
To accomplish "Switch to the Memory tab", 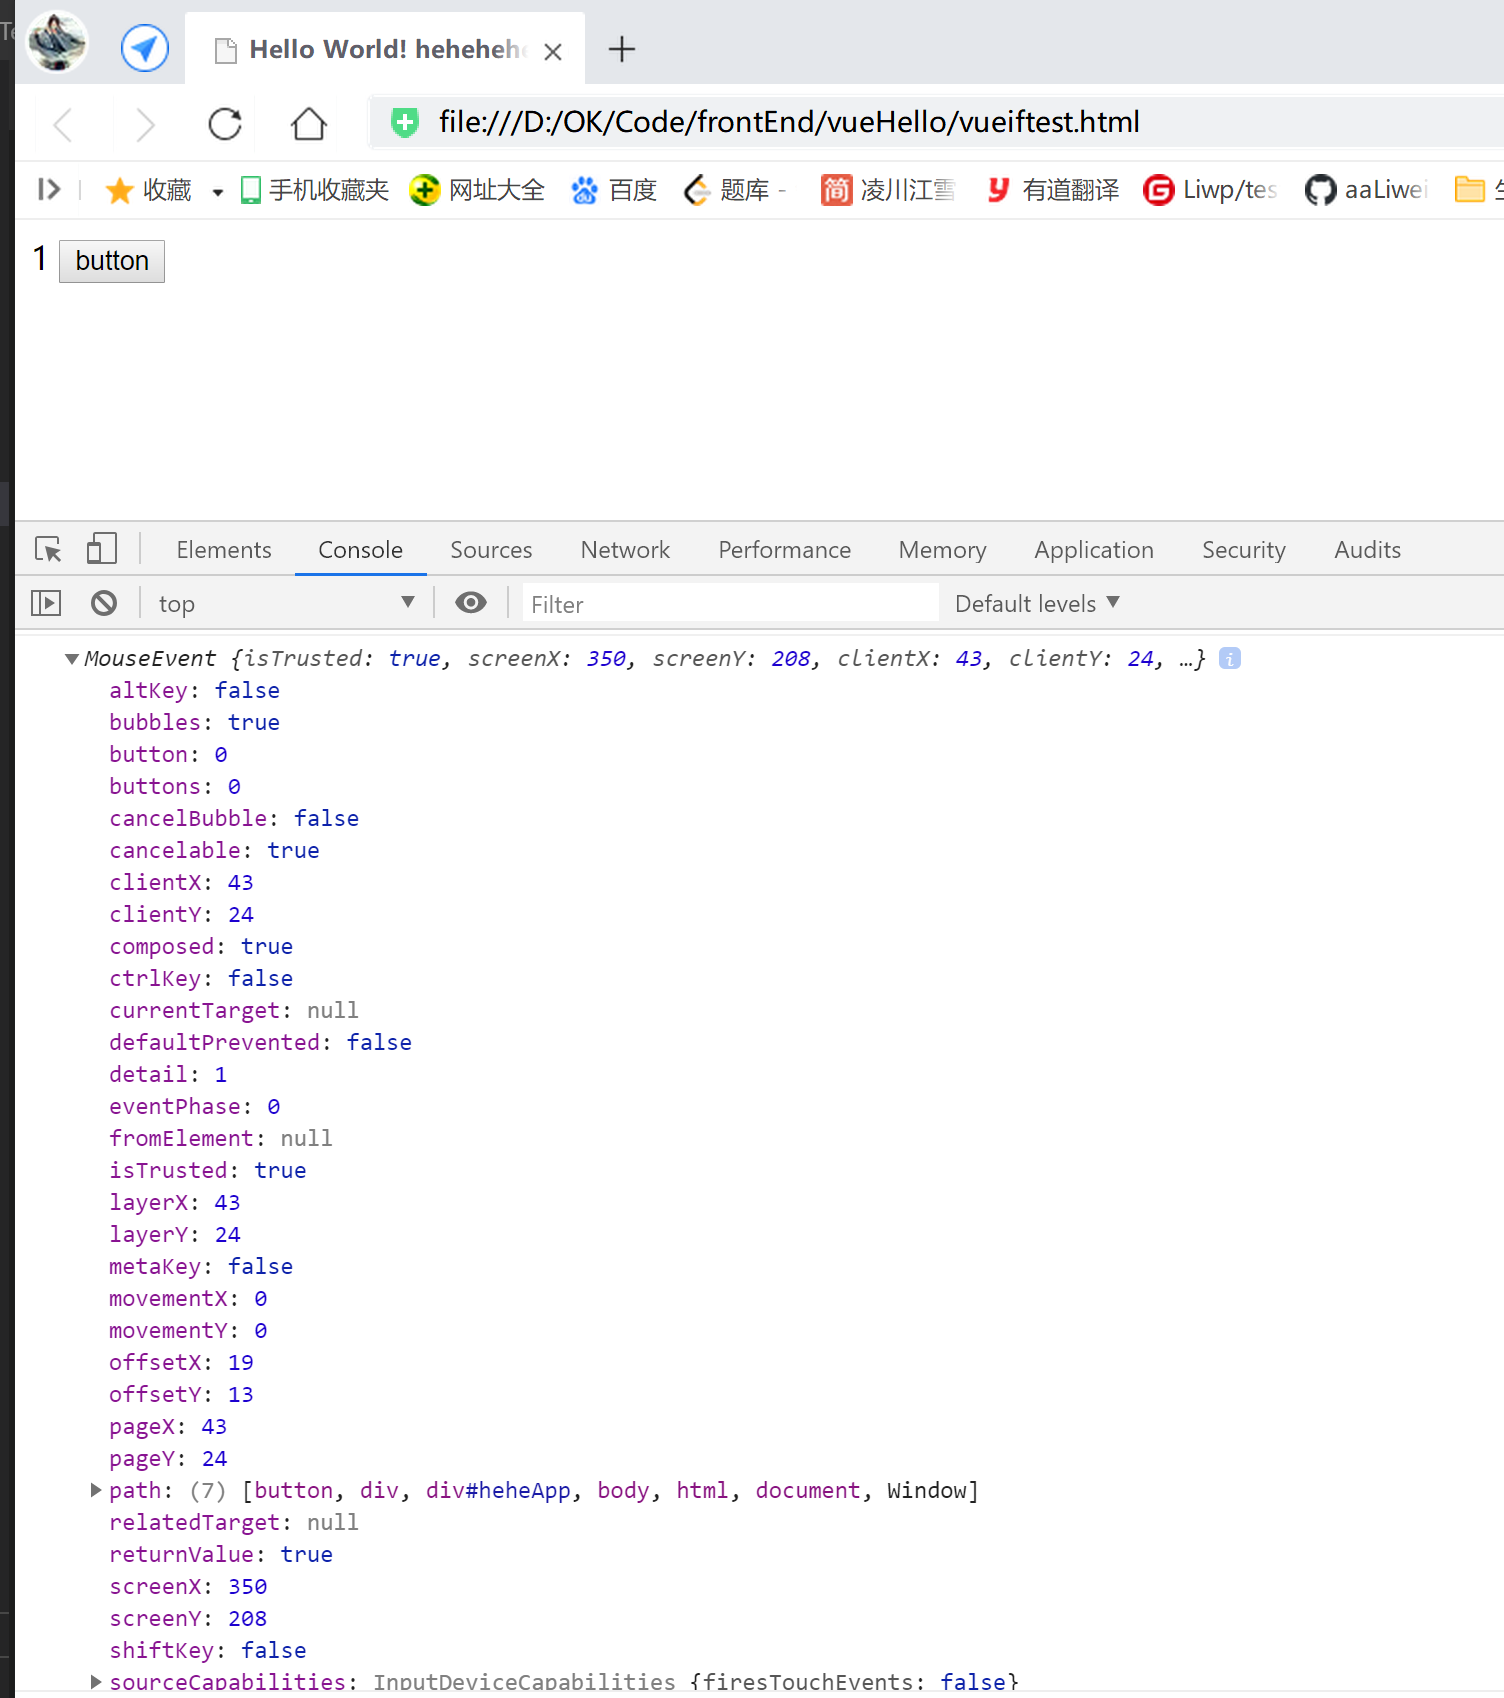I will click(942, 550).
